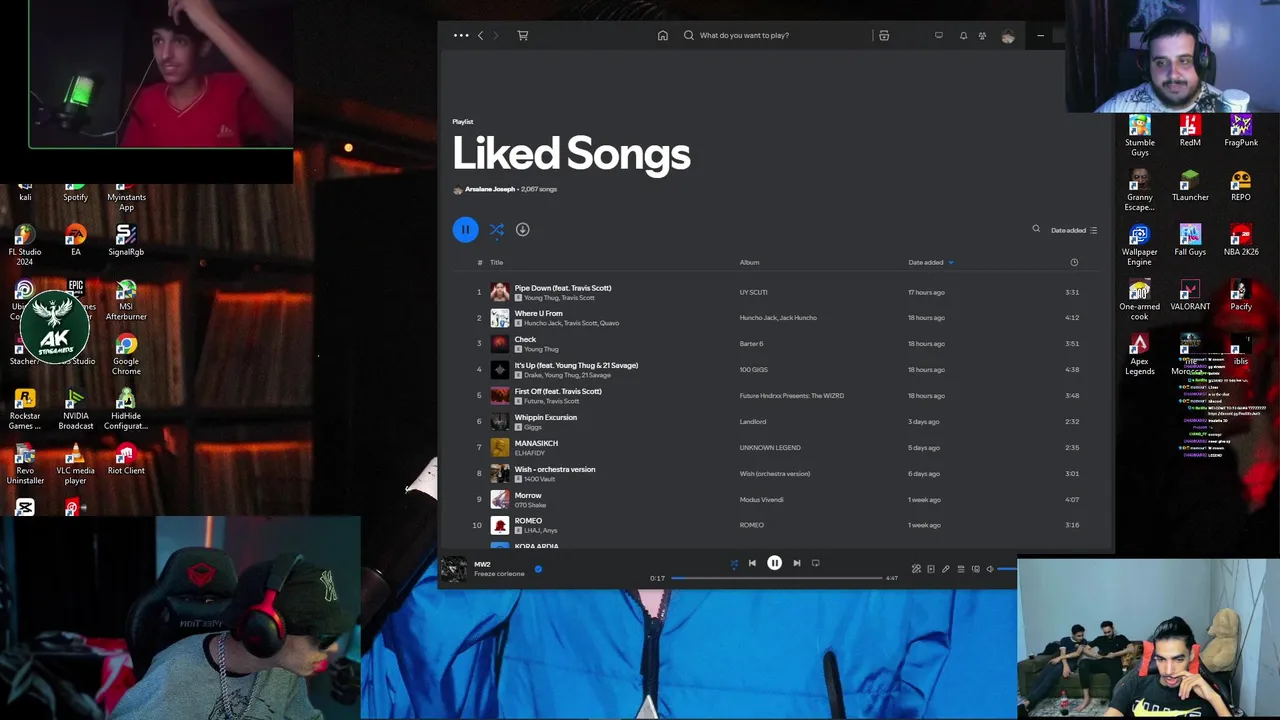Open the 'UY SCUTI' album link
This screenshot has height=720, width=1280.
click(753, 292)
